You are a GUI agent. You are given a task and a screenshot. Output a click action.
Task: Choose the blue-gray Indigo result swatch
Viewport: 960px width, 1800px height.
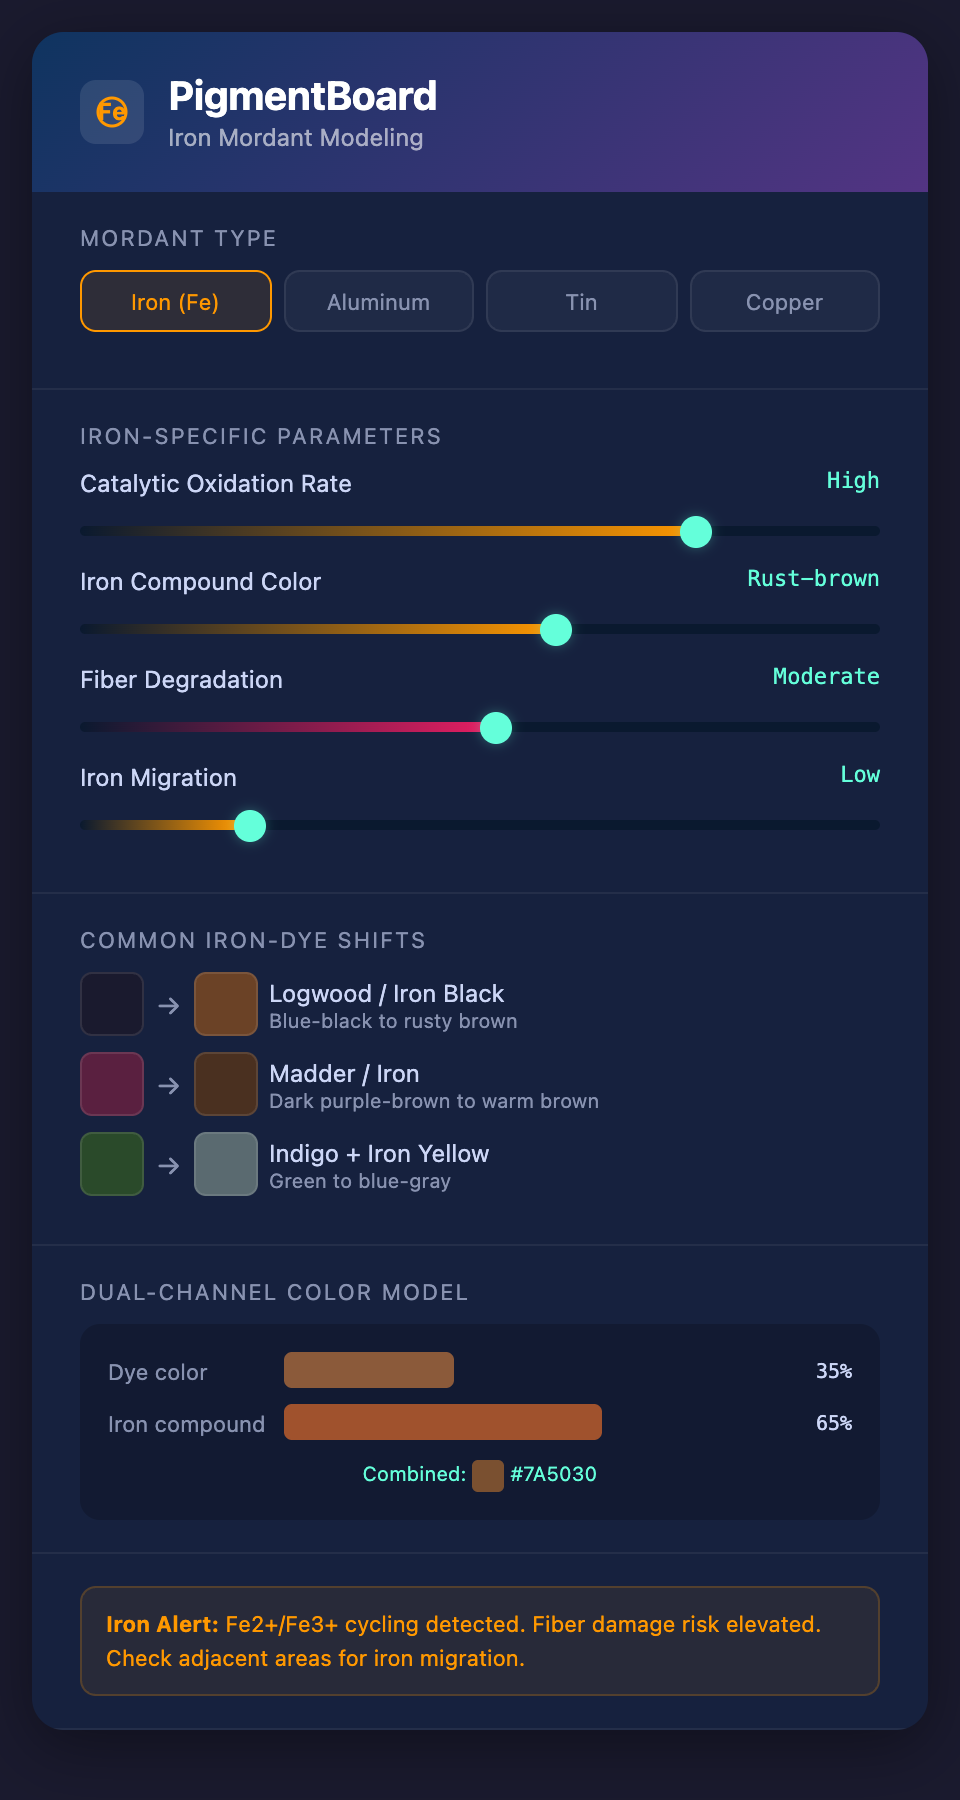click(226, 1164)
